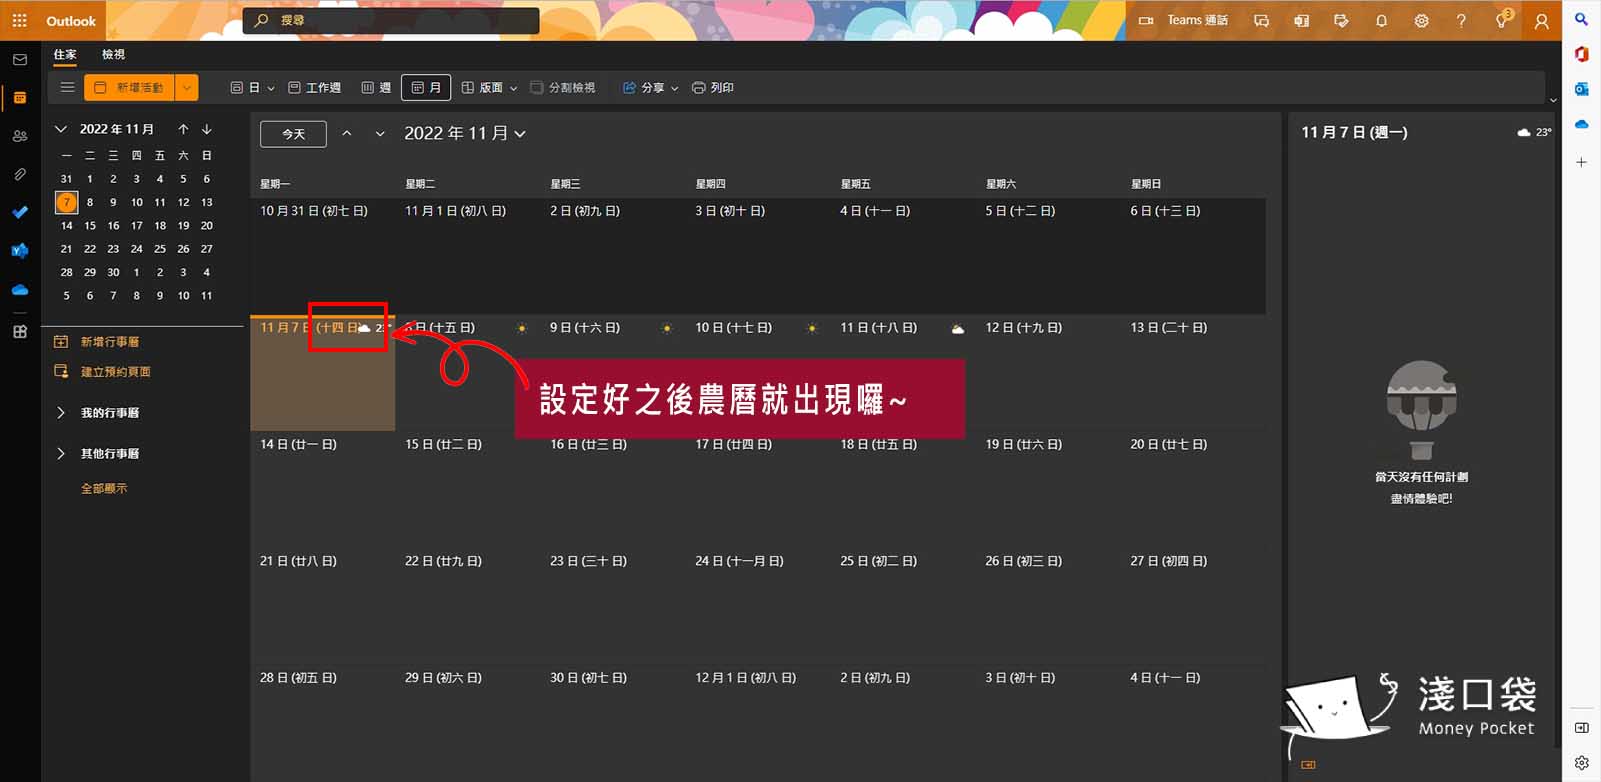
Task: Open the 分享 share dropdown
Action: [x=650, y=88]
